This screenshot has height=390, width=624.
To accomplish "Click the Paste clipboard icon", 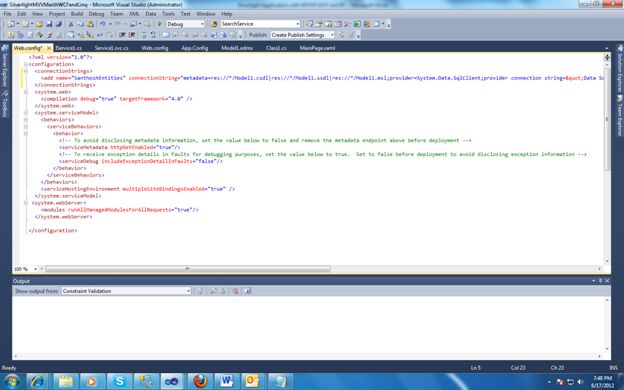I will [x=90, y=24].
